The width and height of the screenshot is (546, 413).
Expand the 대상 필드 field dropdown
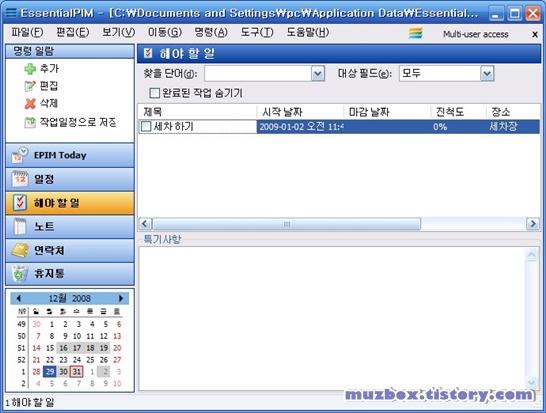pyautogui.click(x=487, y=73)
